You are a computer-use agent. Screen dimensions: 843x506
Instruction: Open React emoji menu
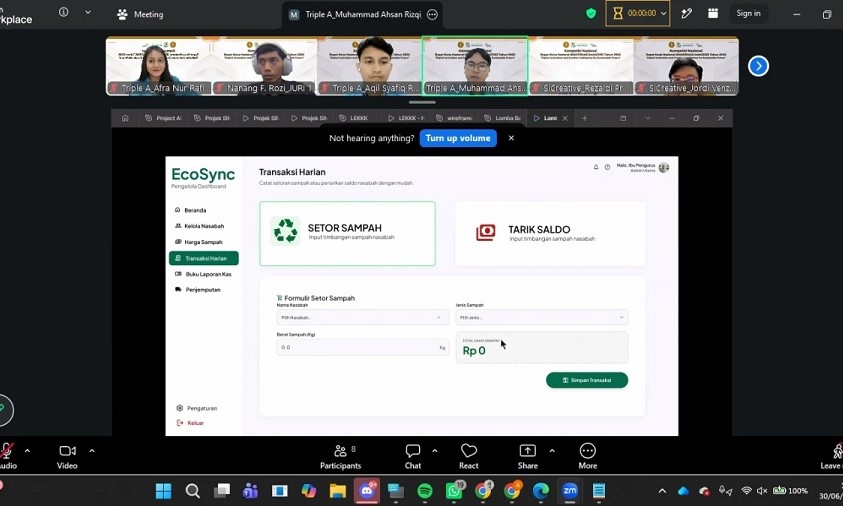pyautogui.click(x=469, y=457)
